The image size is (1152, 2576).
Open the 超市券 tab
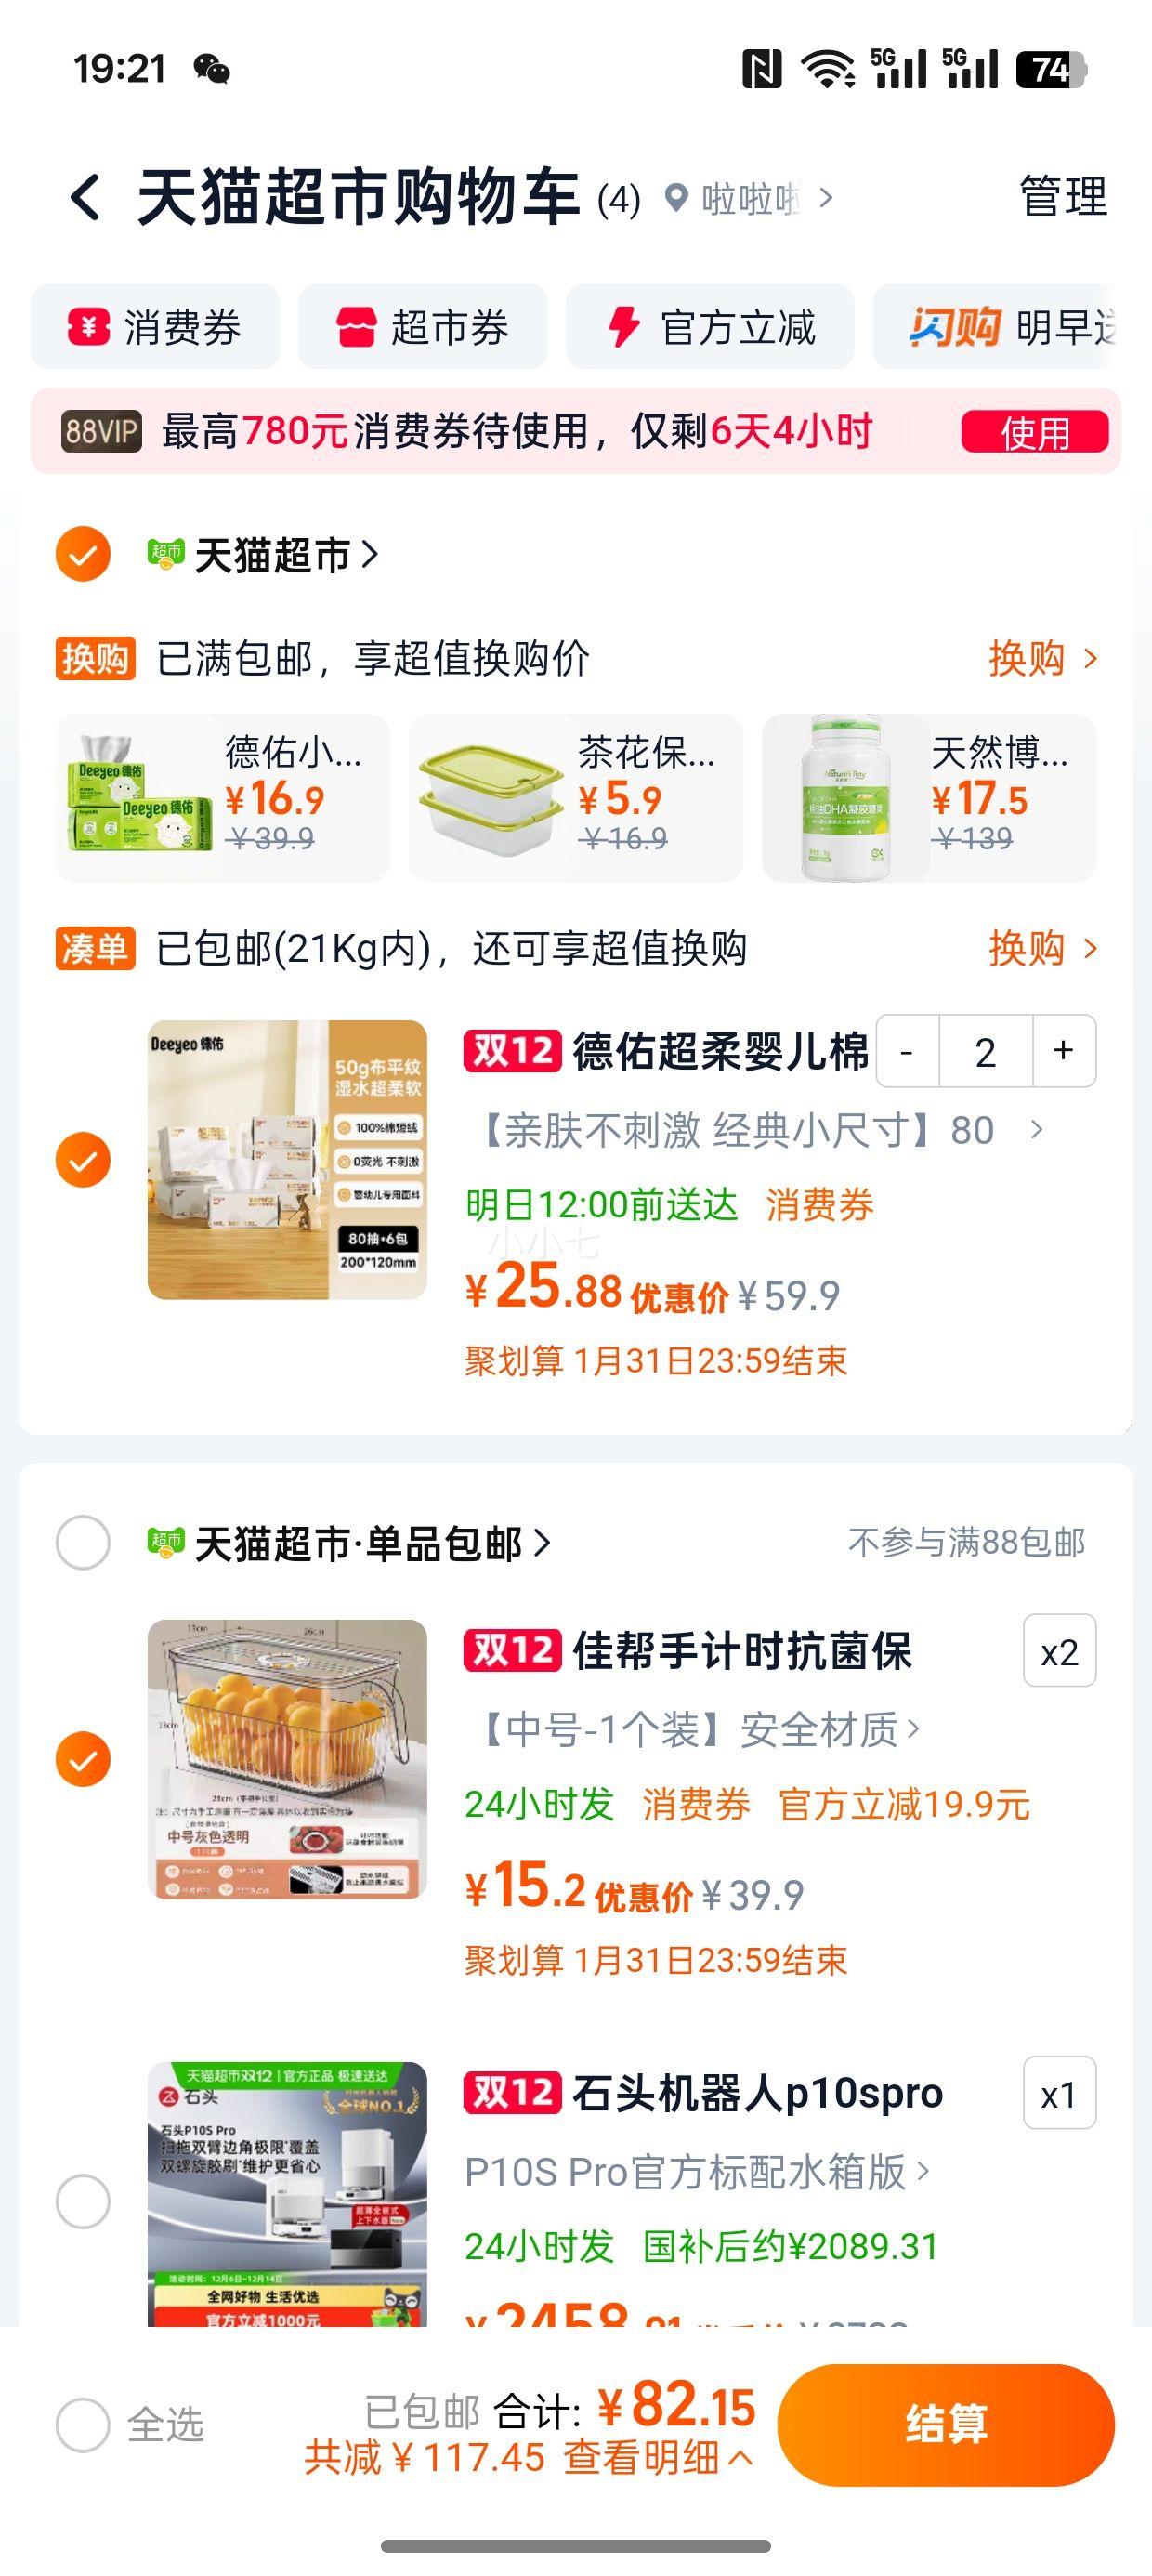423,327
